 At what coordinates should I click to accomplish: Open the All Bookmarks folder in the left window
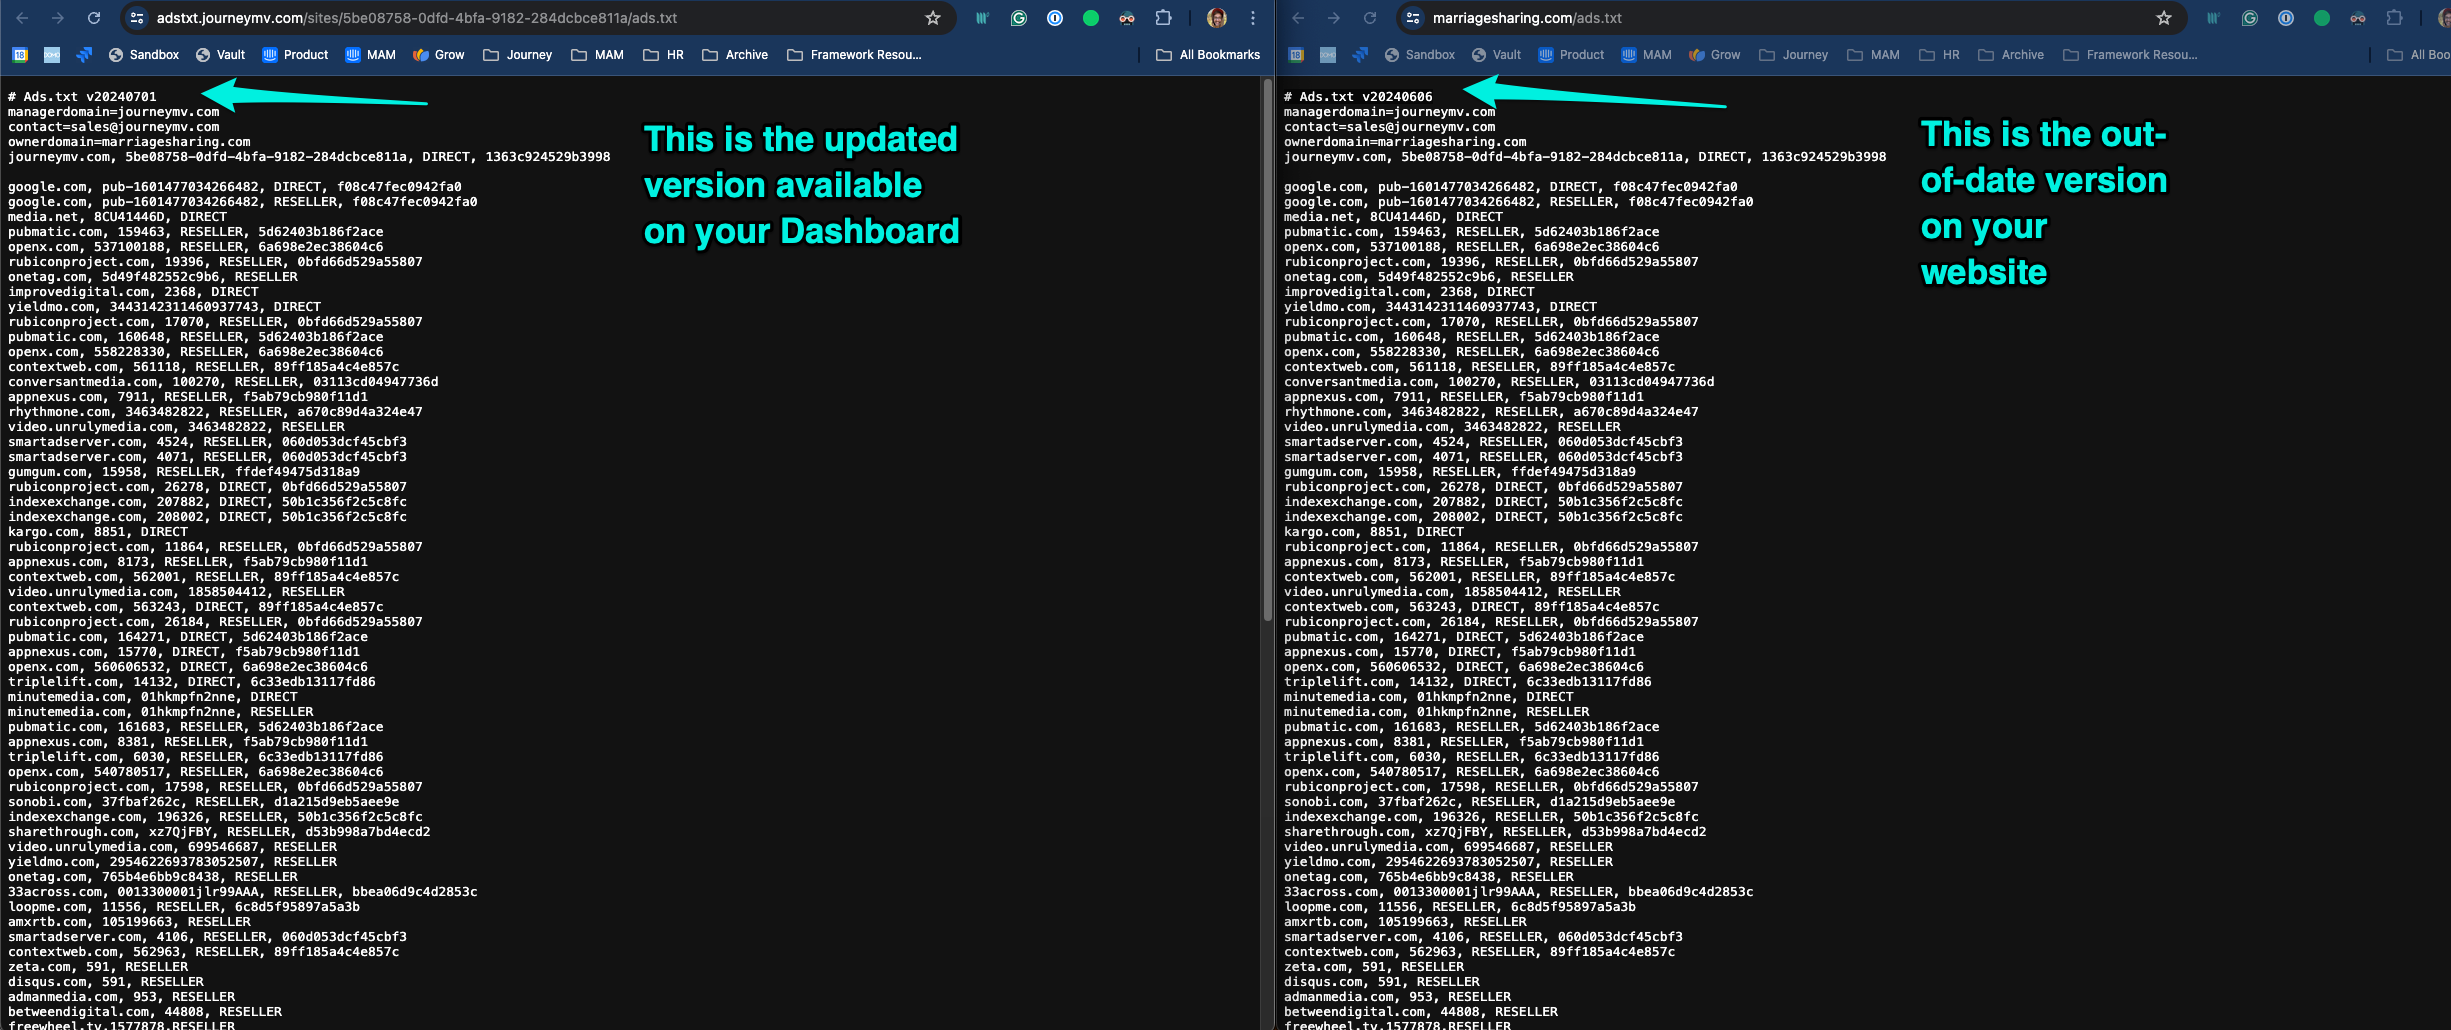[x=1208, y=55]
